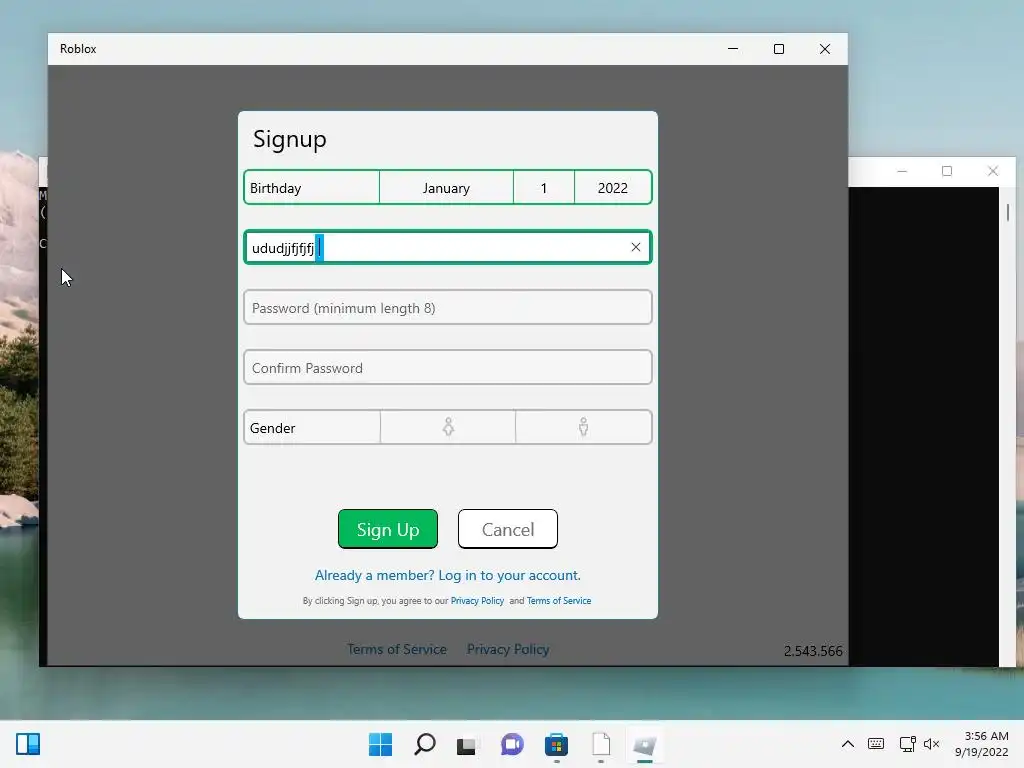The height and width of the screenshot is (768, 1024).
Task: Open the blank document icon on taskbar
Action: pyautogui.click(x=601, y=744)
